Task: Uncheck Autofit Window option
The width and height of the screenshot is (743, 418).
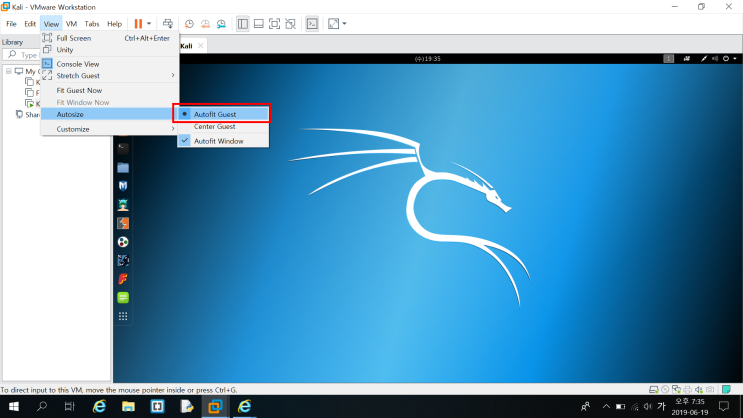Action: pyautogui.click(x=223, y=141)
